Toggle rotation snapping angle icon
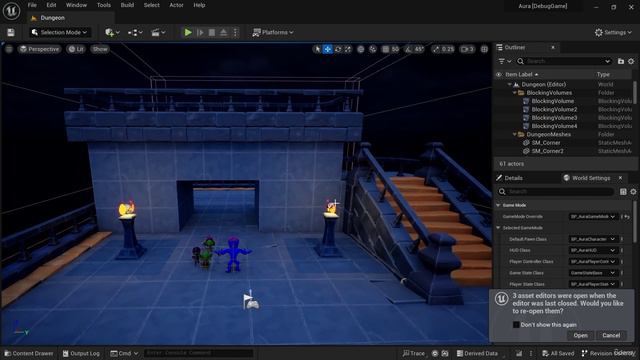Screen dimensions: 640x360 coord(409,49)
